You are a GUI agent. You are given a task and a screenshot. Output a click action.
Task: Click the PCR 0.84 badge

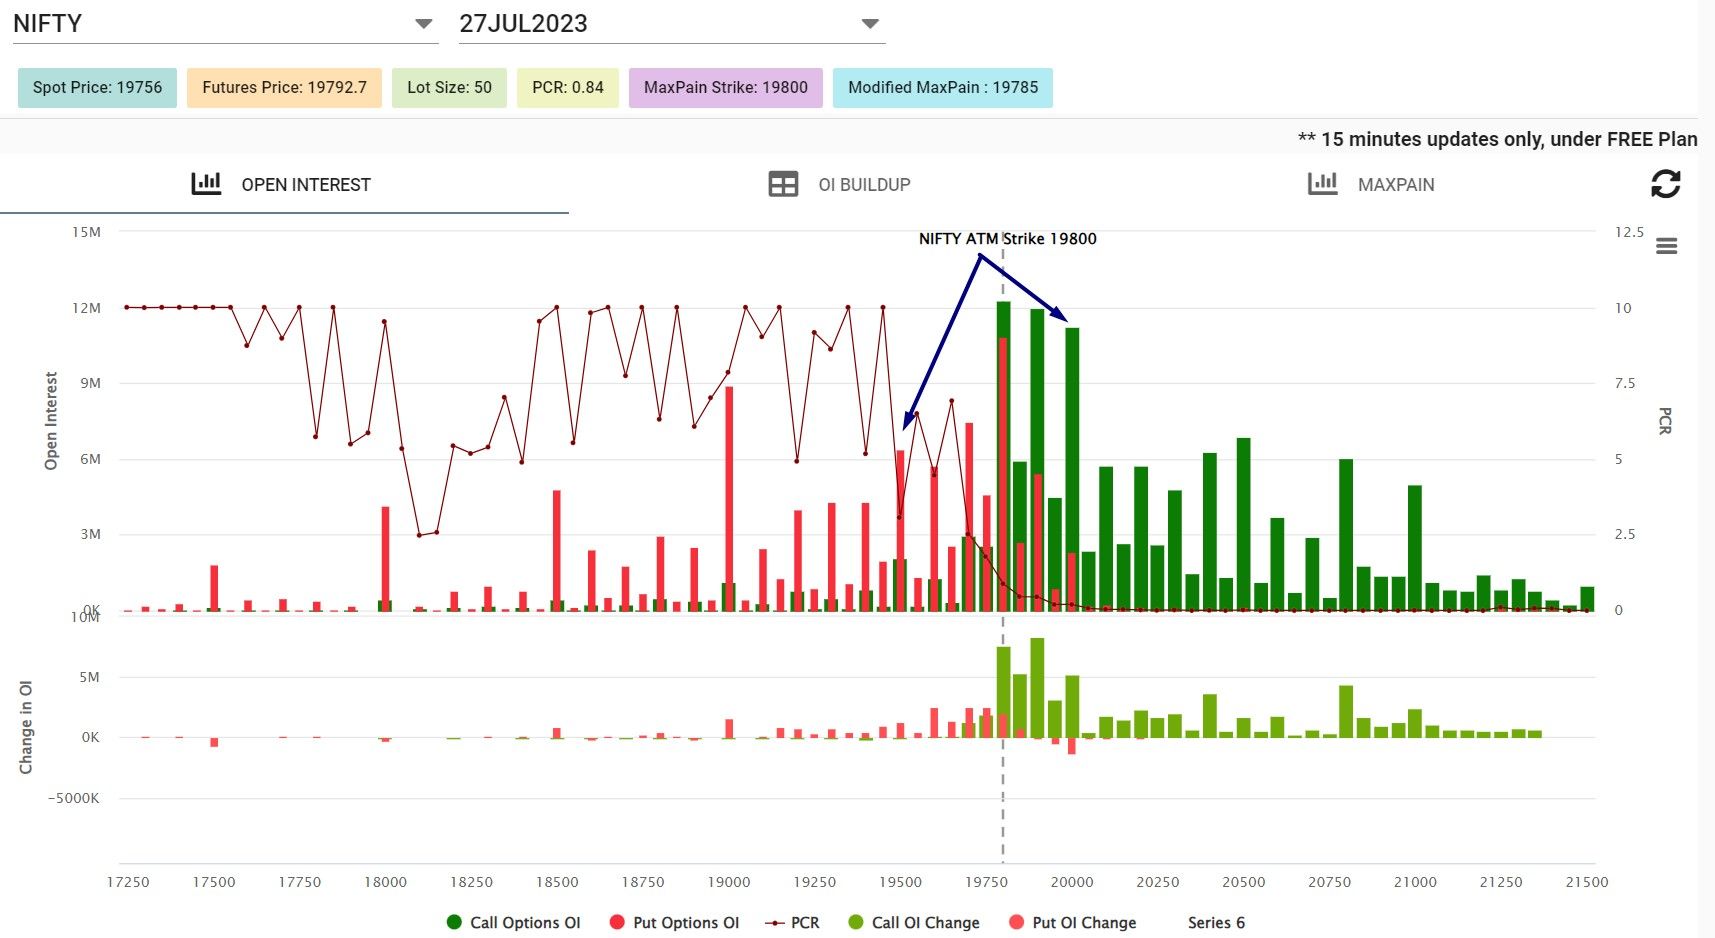568,87
